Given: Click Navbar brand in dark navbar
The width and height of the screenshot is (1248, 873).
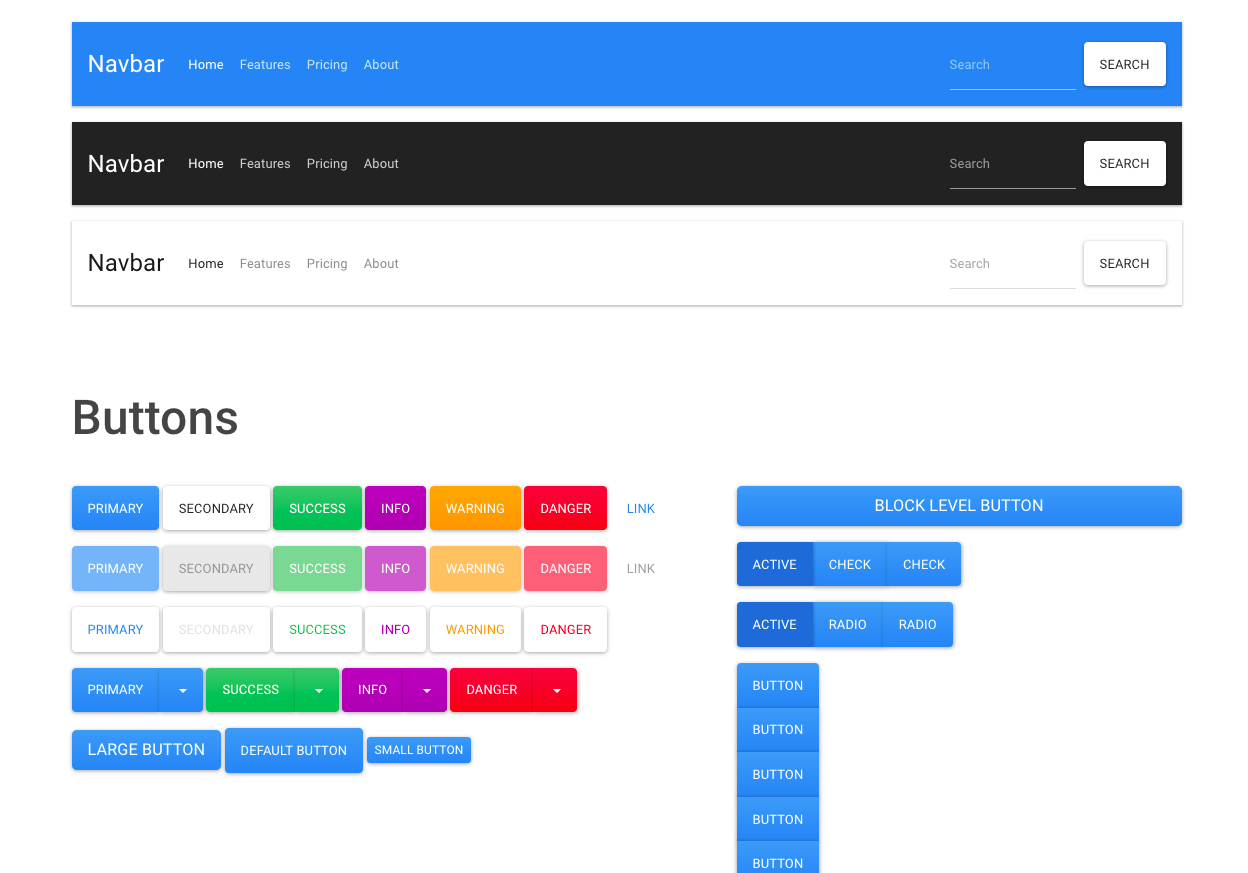Looking at the screenshot, I should [126, 163].
